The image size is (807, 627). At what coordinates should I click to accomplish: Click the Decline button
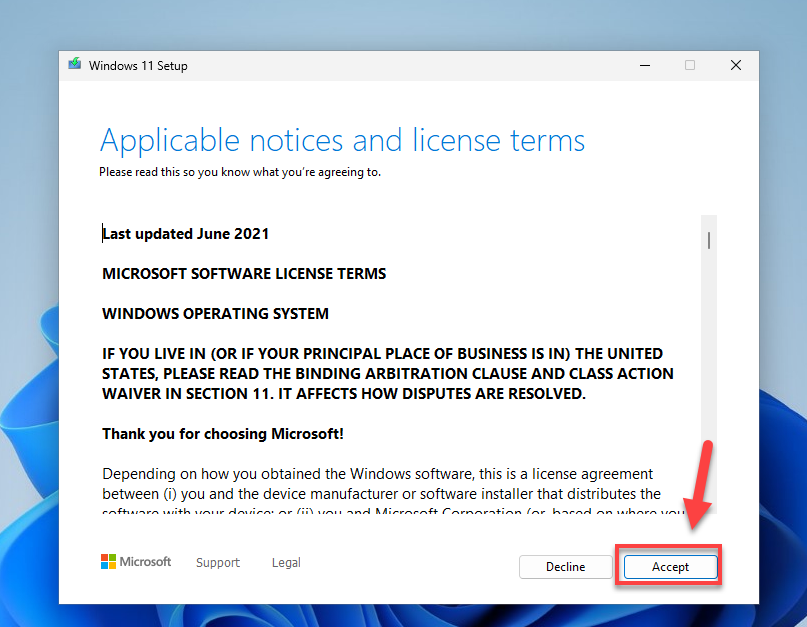point(565,567)
